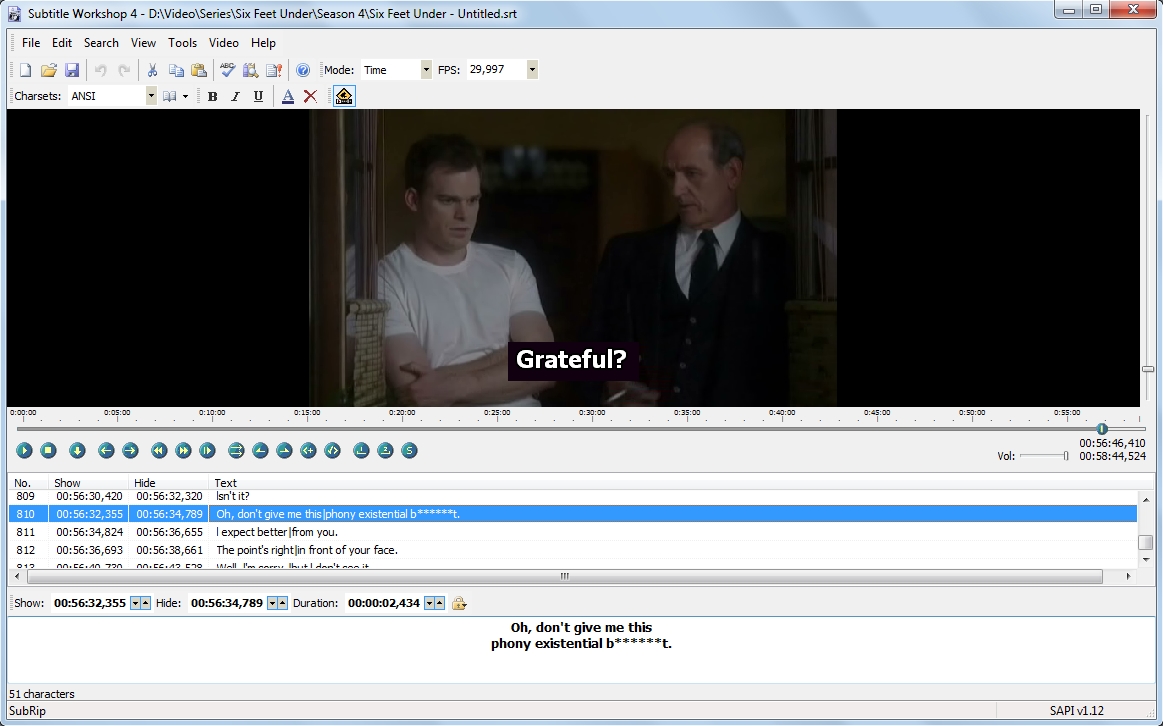
Task: Mark the first sync point (1)
Action: pos(361,450)
